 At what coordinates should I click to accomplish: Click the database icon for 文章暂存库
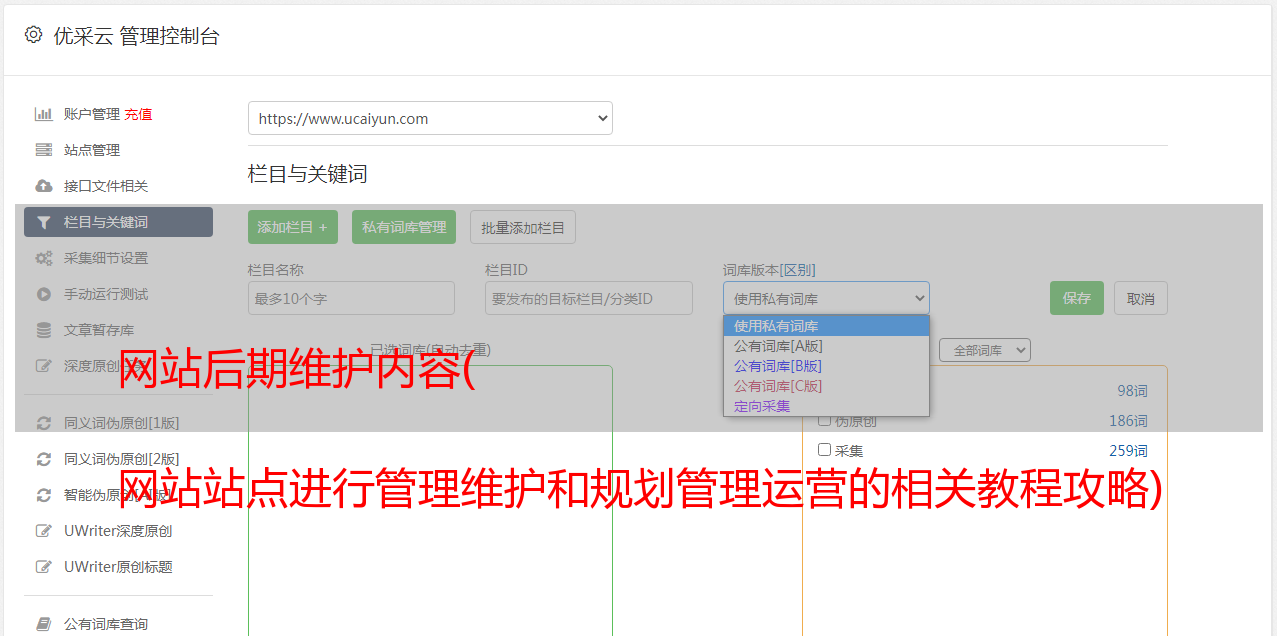43,330
